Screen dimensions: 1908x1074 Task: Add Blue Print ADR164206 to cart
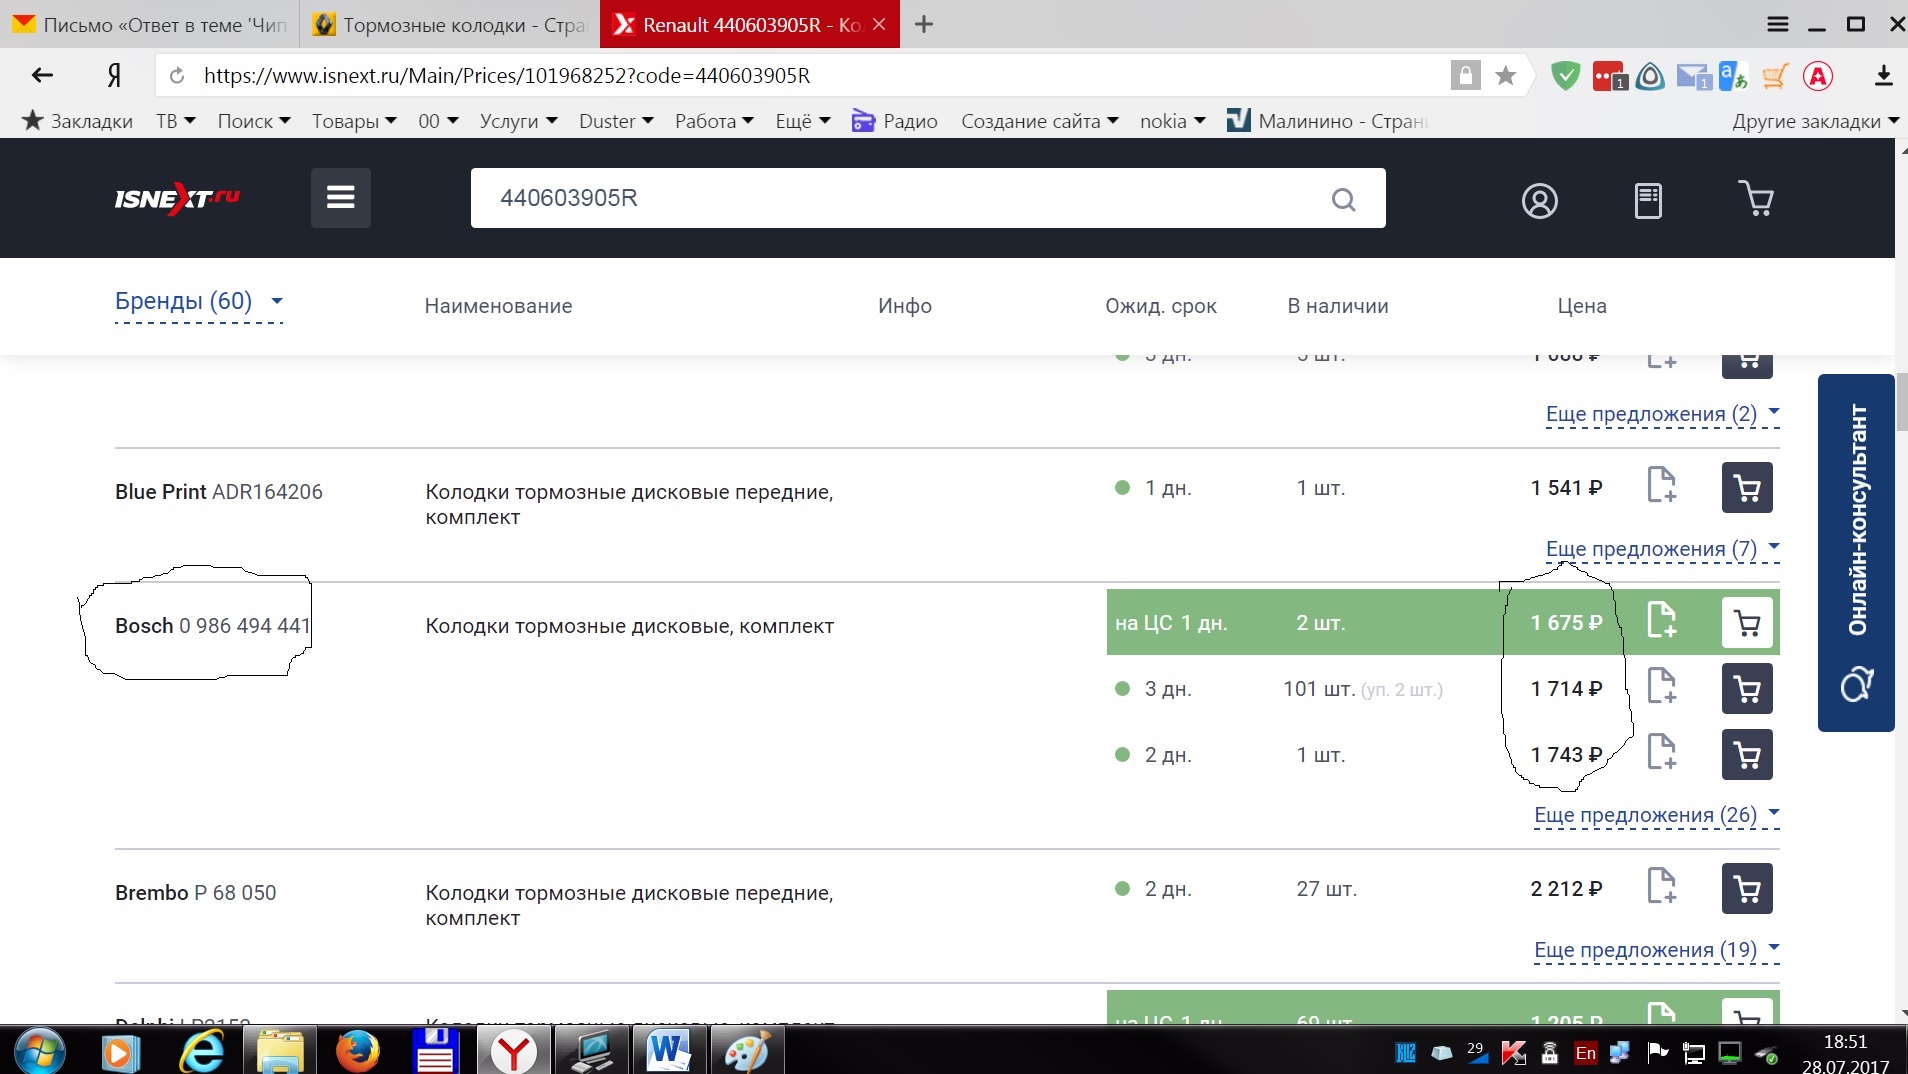[x=1747, y=488]
